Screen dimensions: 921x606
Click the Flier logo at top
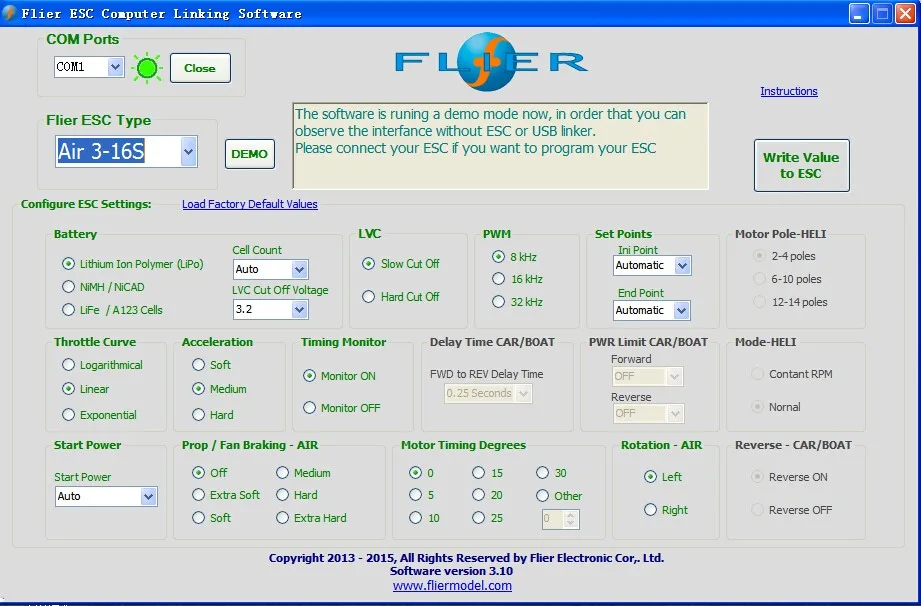(x=490, y=61)
